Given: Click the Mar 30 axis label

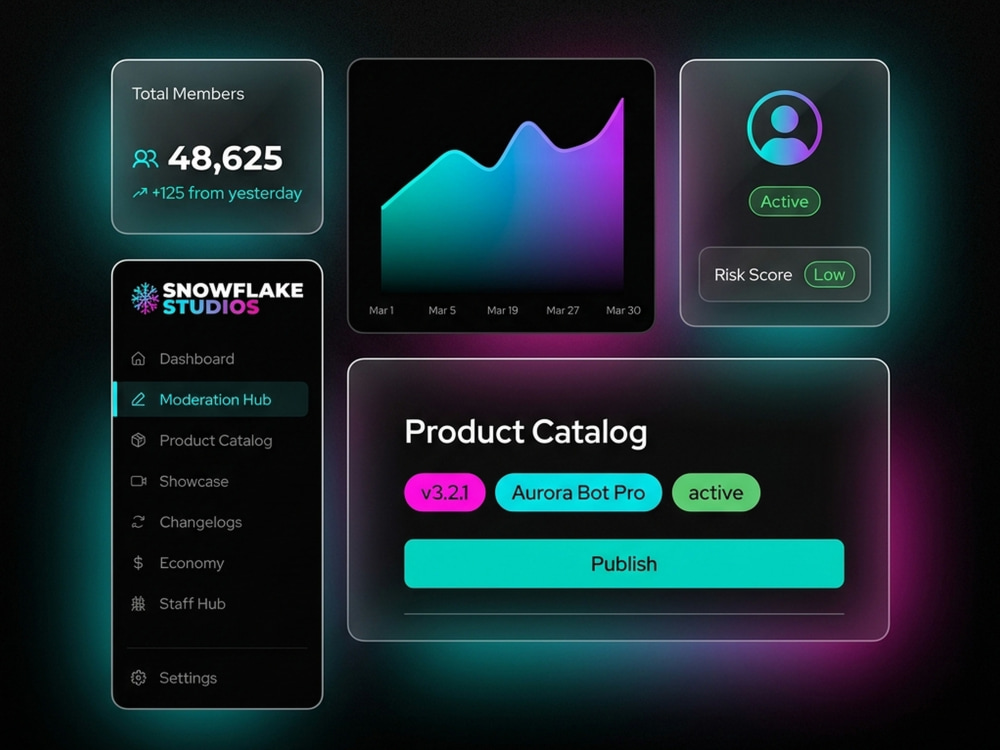Looking at the screenshot, I should point(623,311).
